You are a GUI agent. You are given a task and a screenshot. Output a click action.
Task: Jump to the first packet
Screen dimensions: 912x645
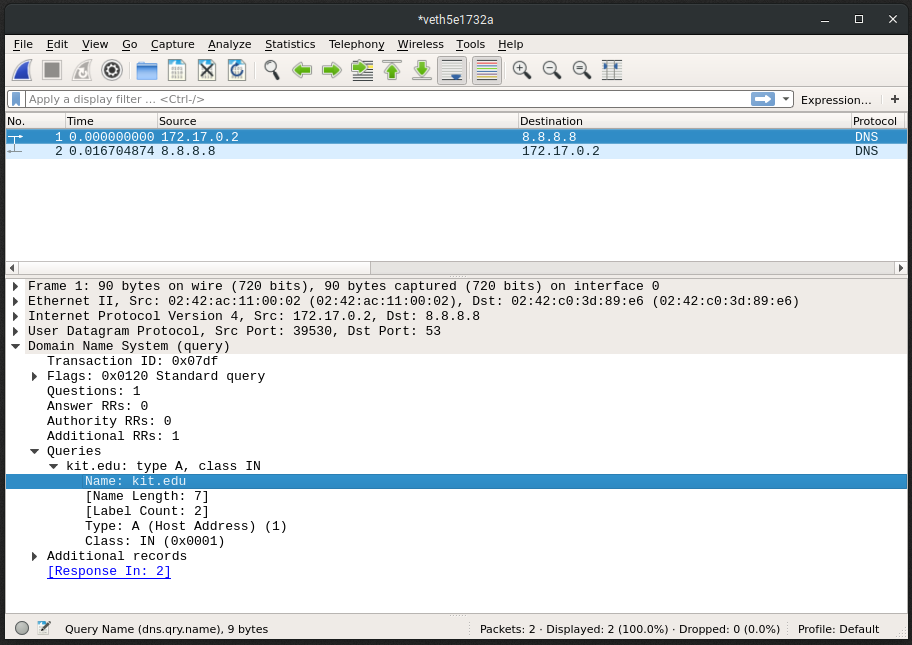pyautogui.click(x=392, y=70)
